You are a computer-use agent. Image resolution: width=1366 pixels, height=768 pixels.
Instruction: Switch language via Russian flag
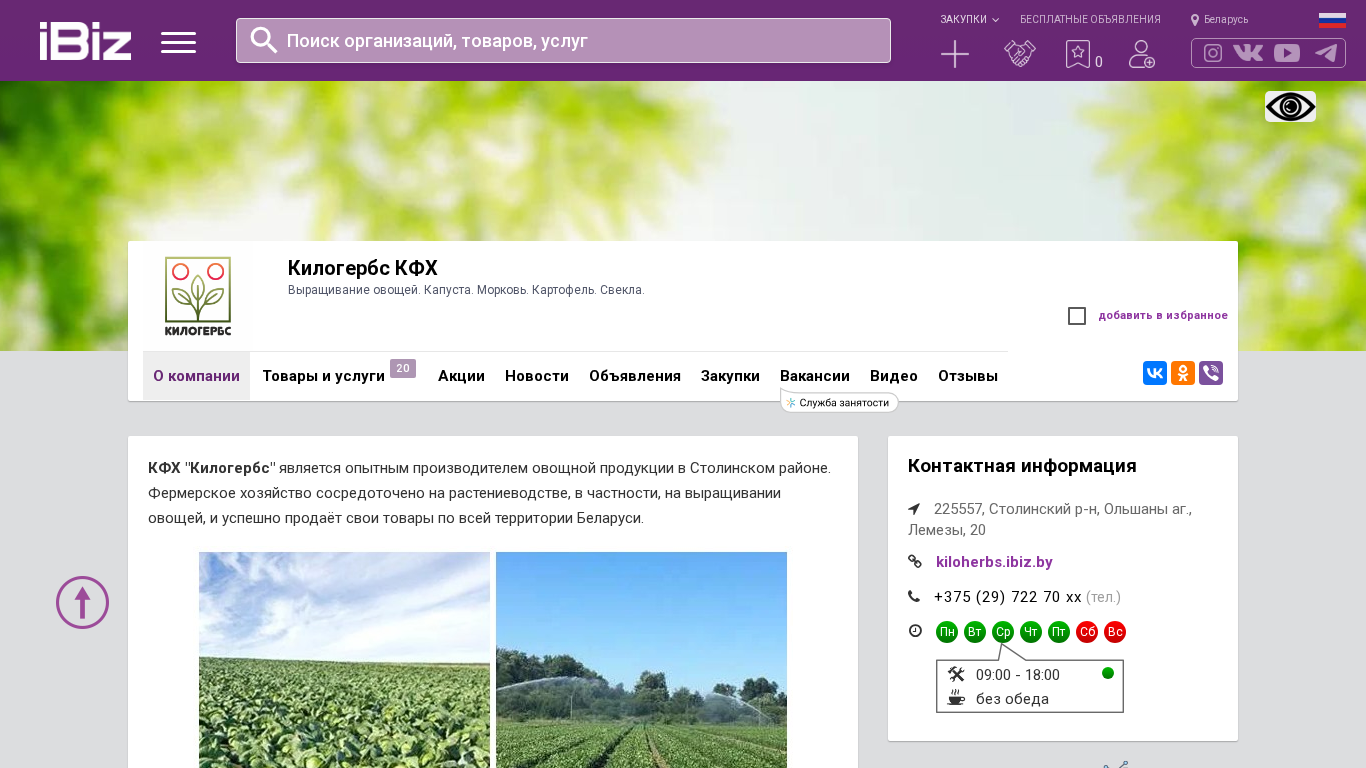1332,20
